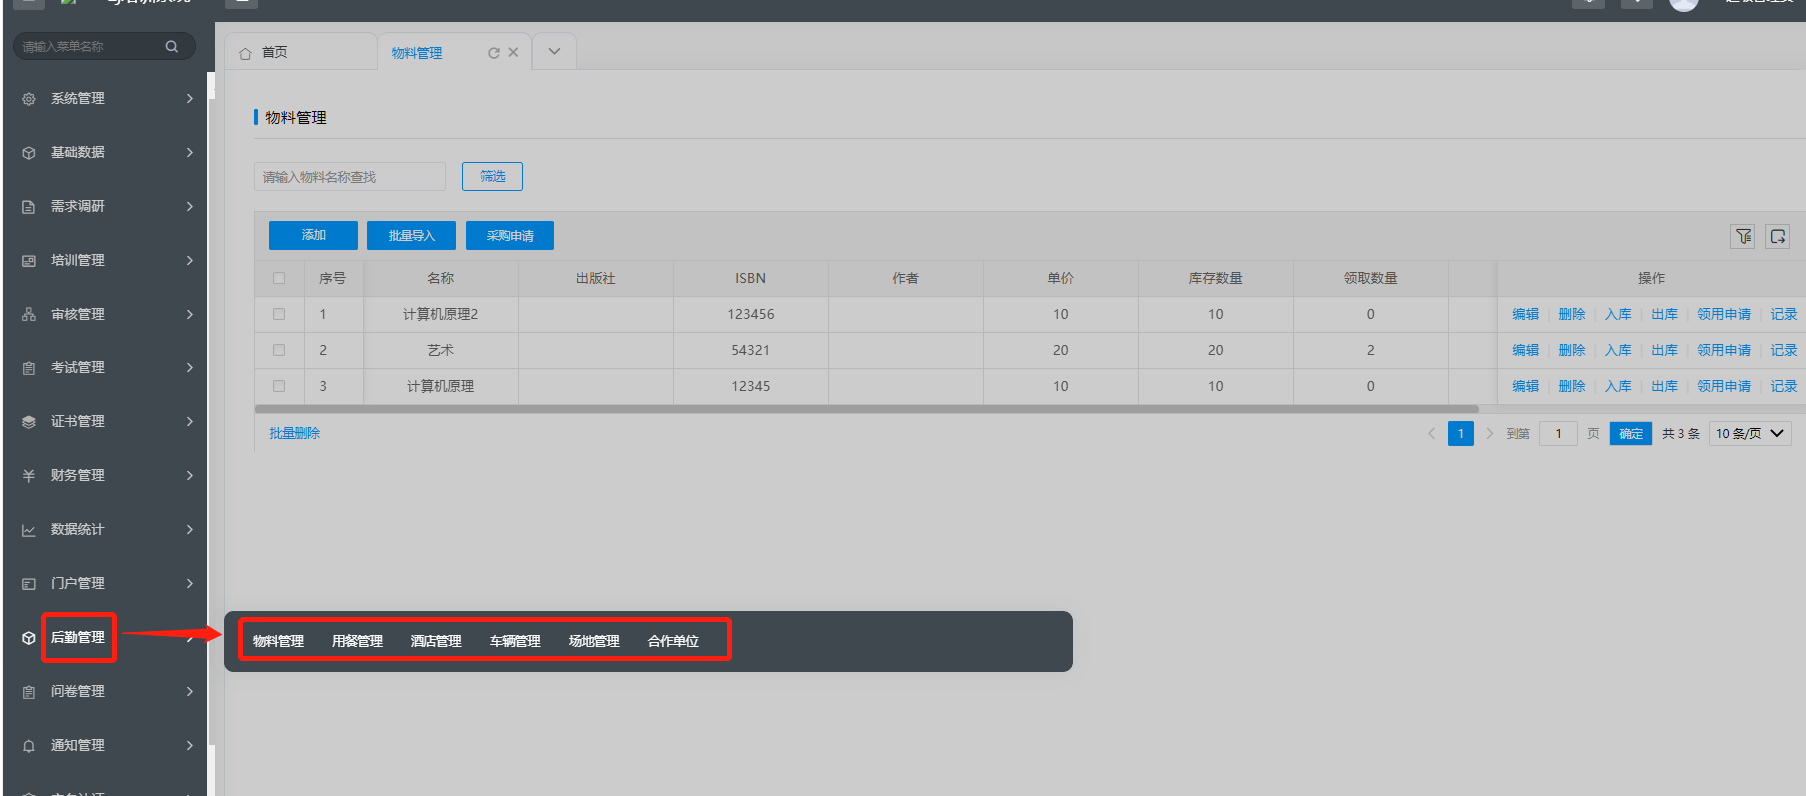The width and height of the screenshot is (1806, 796).
Task: Click the home icon on 首页 tab
Action: pyautogui.click(x=245, y=53)
